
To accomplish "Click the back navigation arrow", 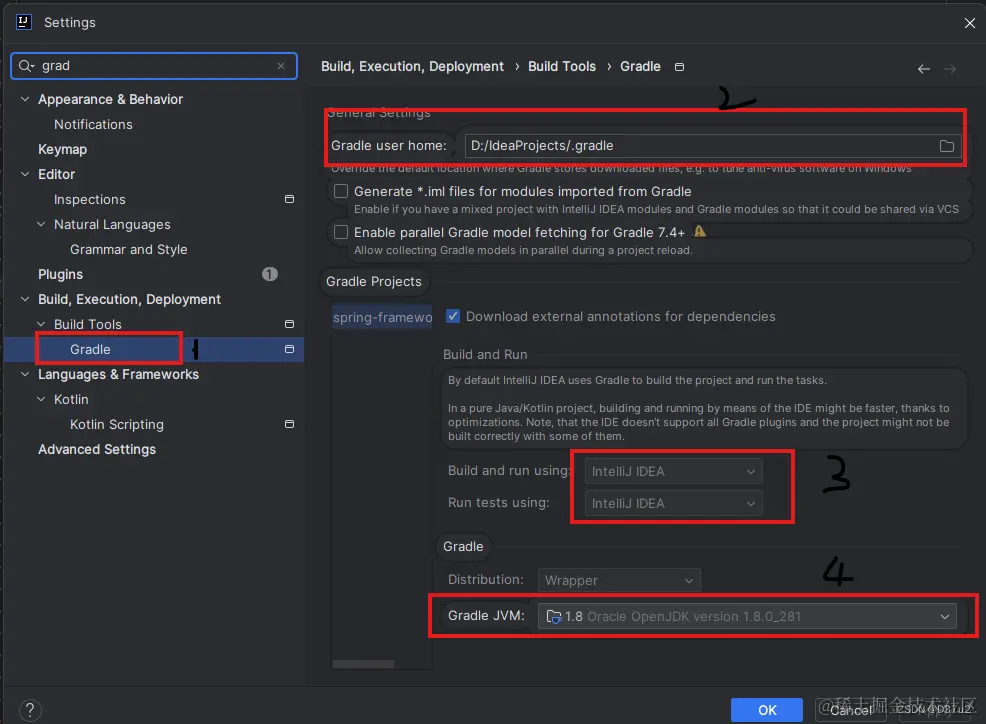I will pos(923,69).
